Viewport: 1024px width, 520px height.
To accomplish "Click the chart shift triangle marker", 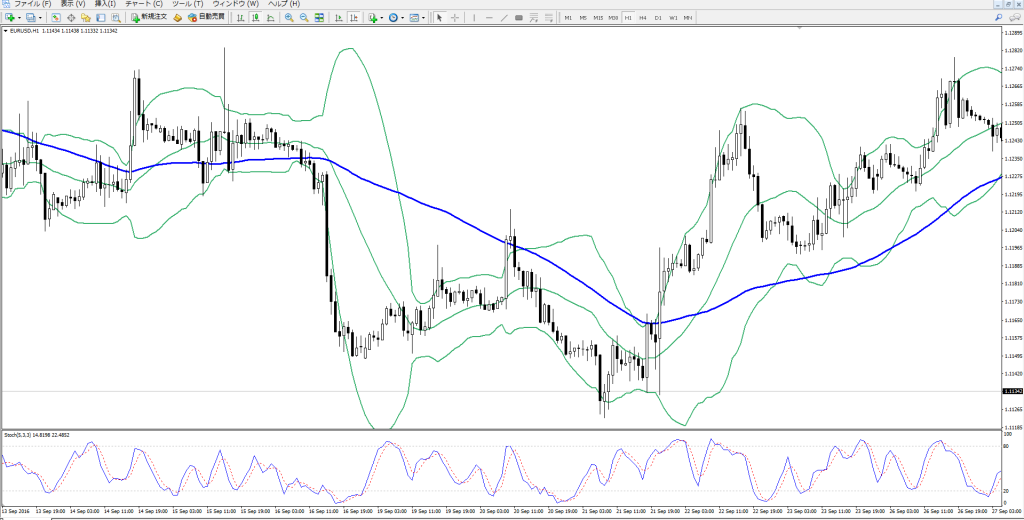I will [799, 28].
